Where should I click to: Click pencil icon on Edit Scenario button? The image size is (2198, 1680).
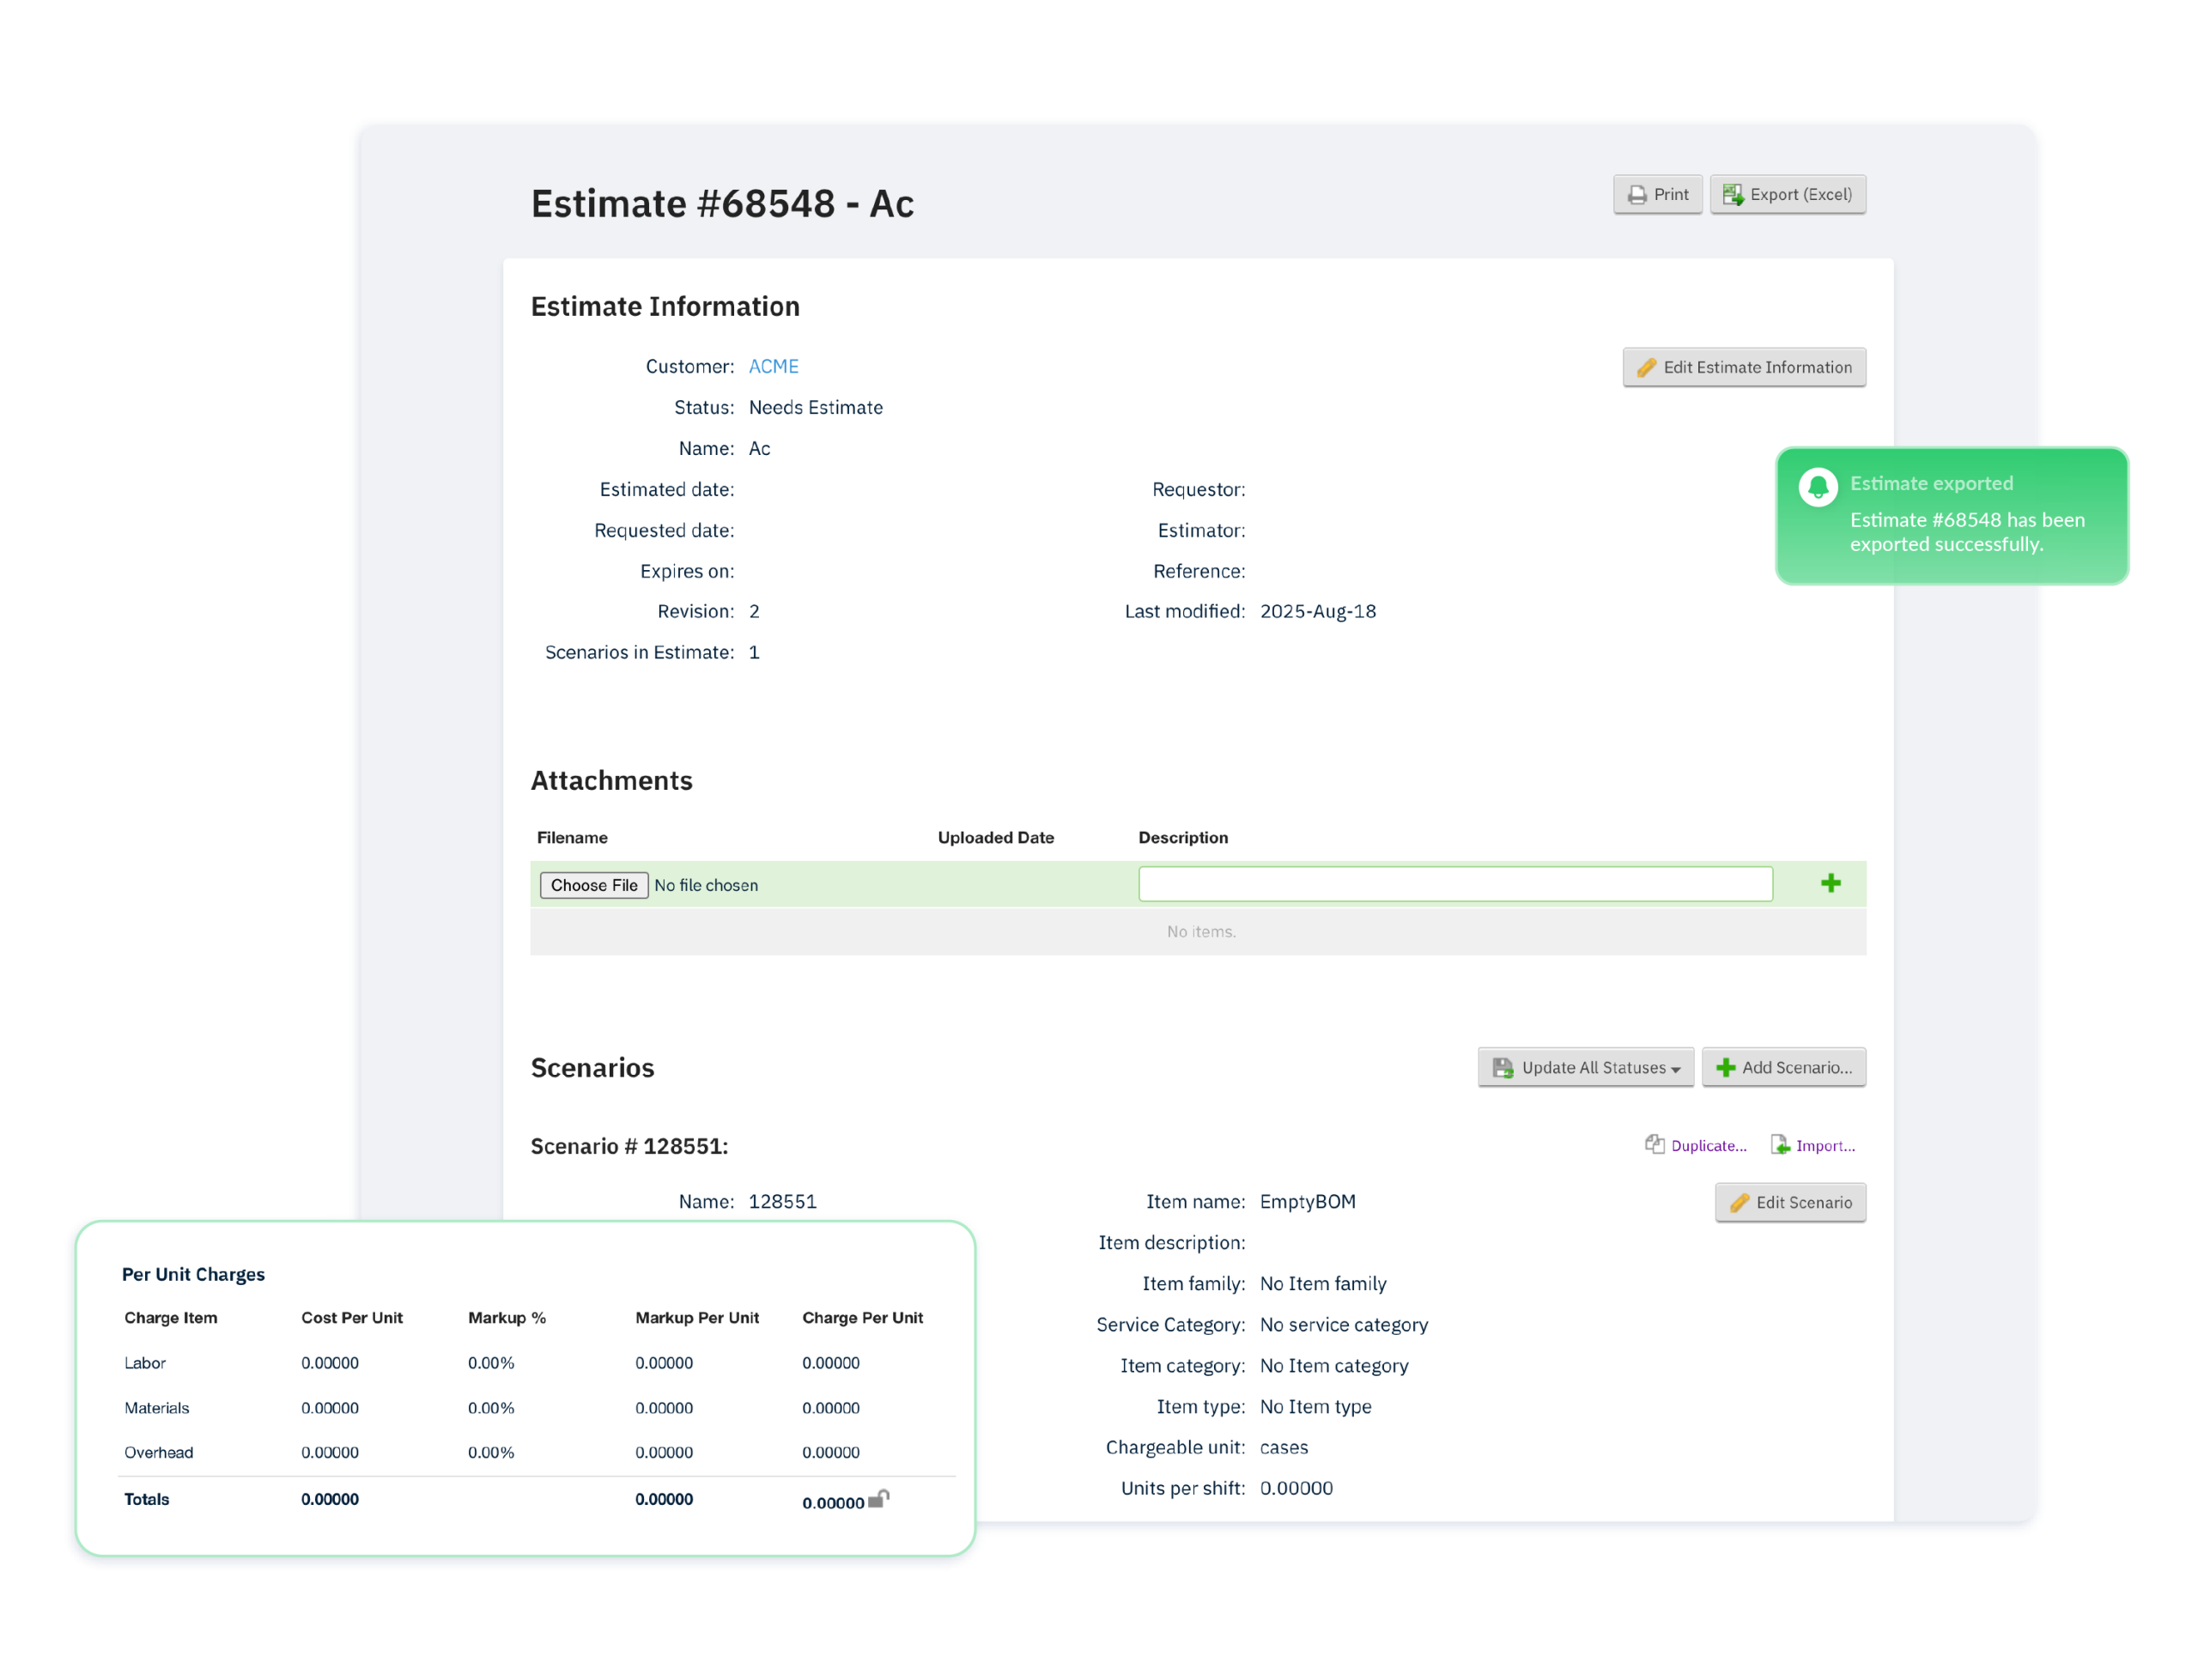click(x=1739, y=1203)
